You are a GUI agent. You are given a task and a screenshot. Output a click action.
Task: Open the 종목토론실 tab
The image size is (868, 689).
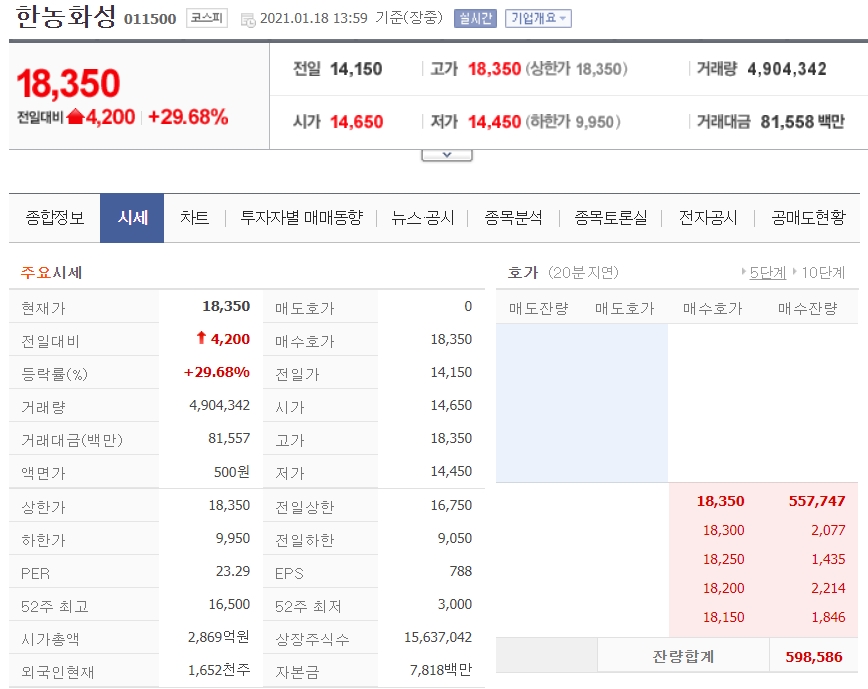(611, 217)
